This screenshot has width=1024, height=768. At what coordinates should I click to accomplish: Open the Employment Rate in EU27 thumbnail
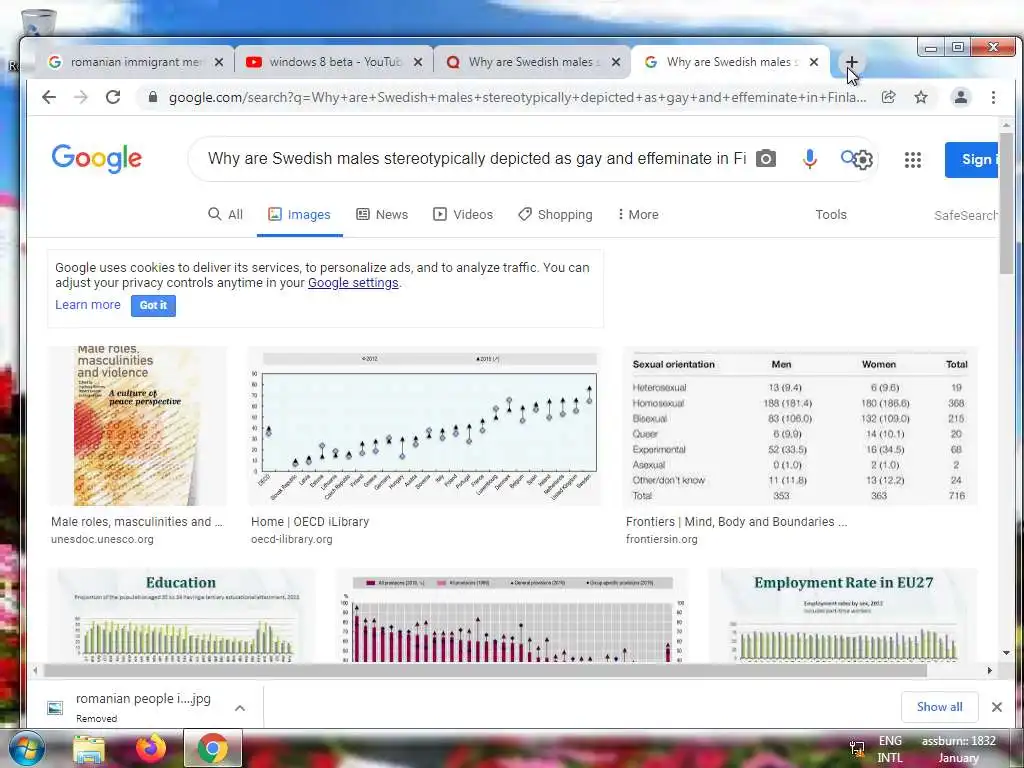pyautogui.click(x=842, y=615)
